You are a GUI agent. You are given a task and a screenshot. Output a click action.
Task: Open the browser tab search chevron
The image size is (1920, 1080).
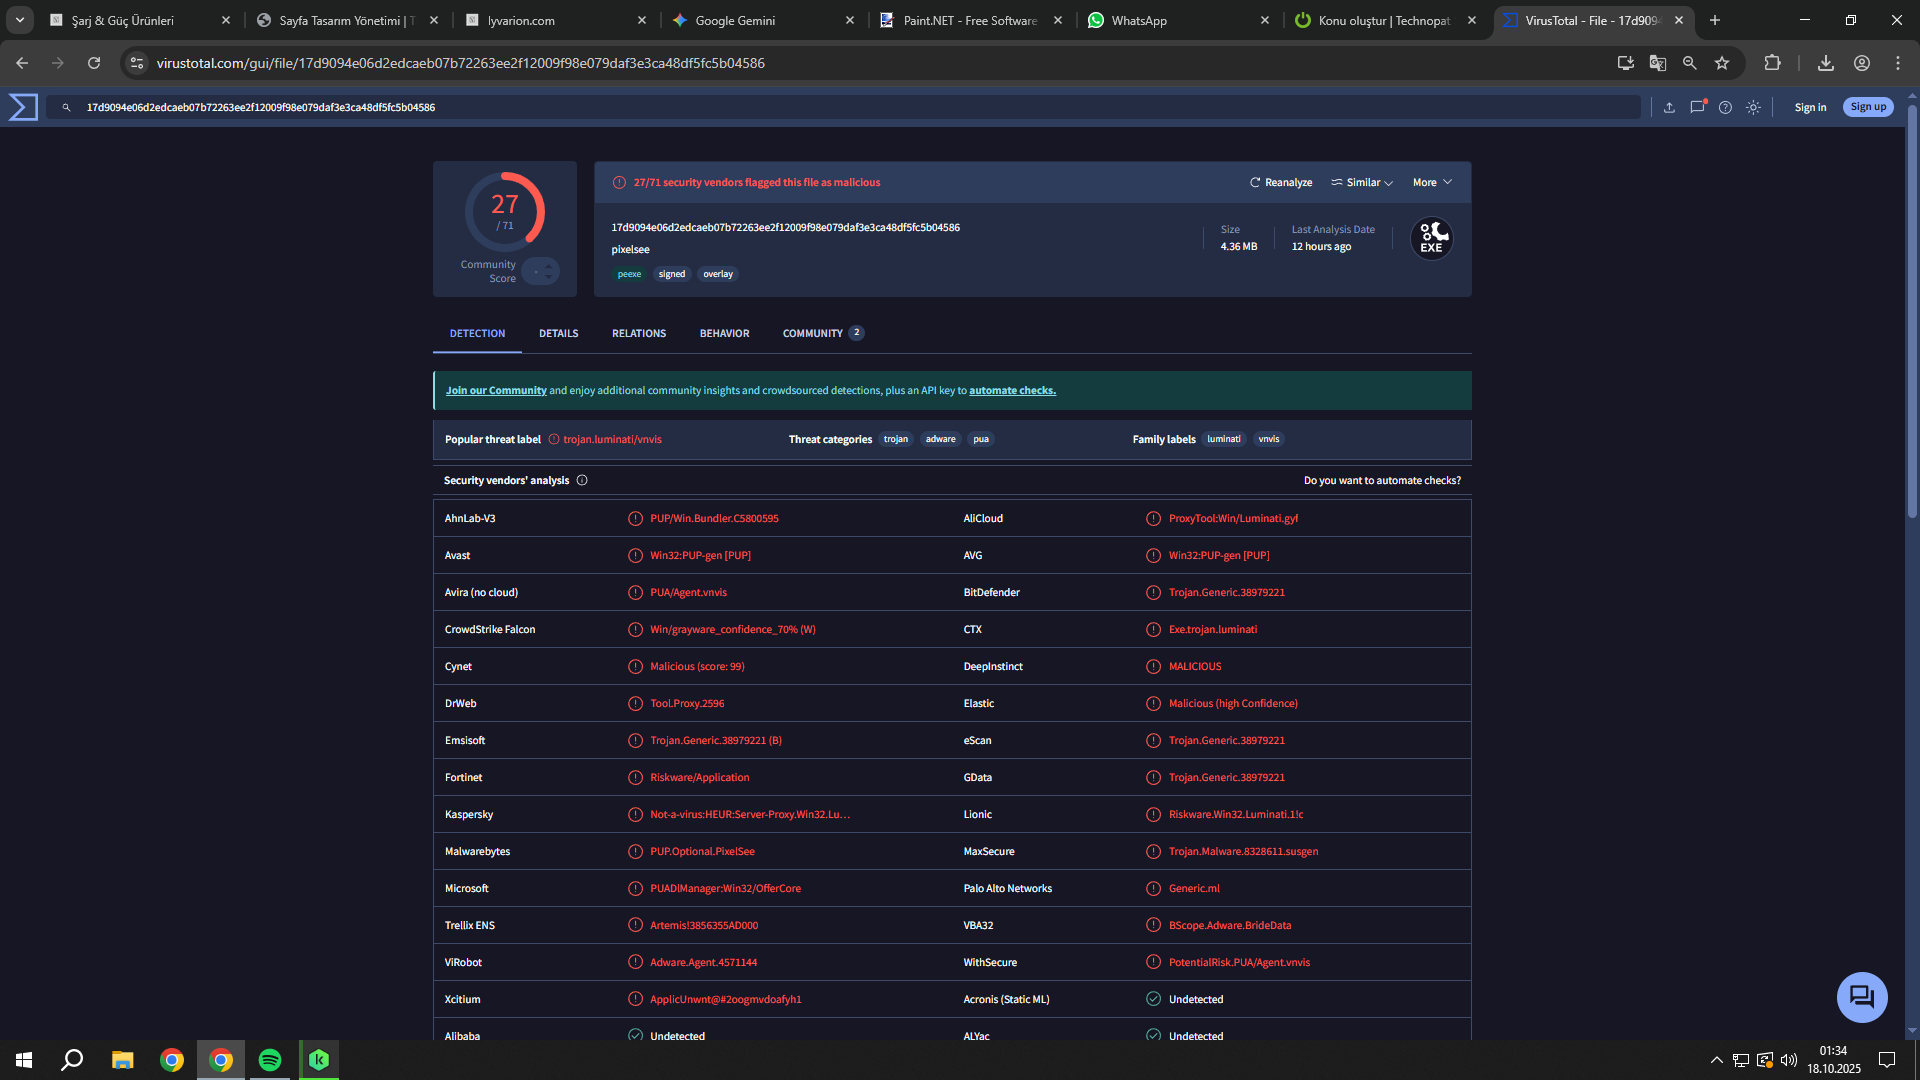point(19,20)
